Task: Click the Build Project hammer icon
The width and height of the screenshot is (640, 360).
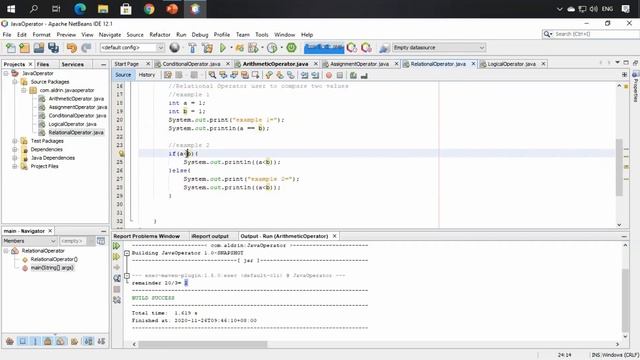Action: (192, 48)
